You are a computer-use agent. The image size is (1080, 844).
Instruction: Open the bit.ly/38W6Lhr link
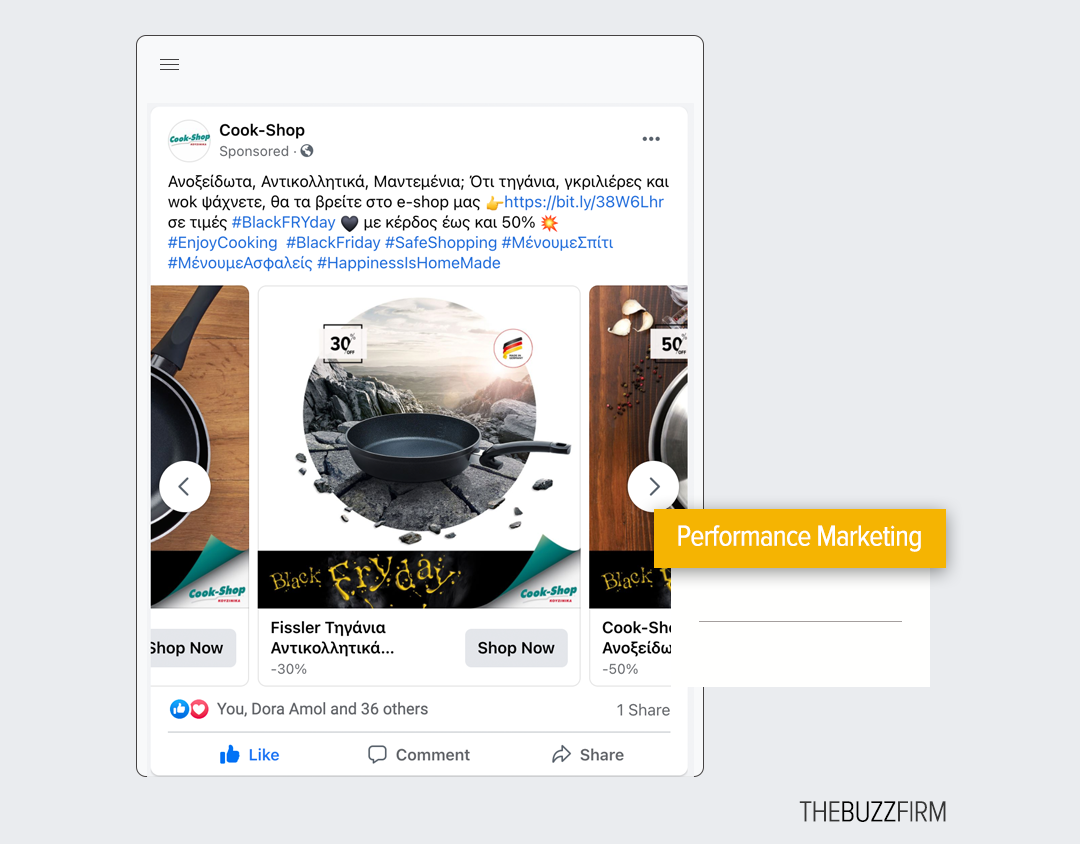[584, 202]
